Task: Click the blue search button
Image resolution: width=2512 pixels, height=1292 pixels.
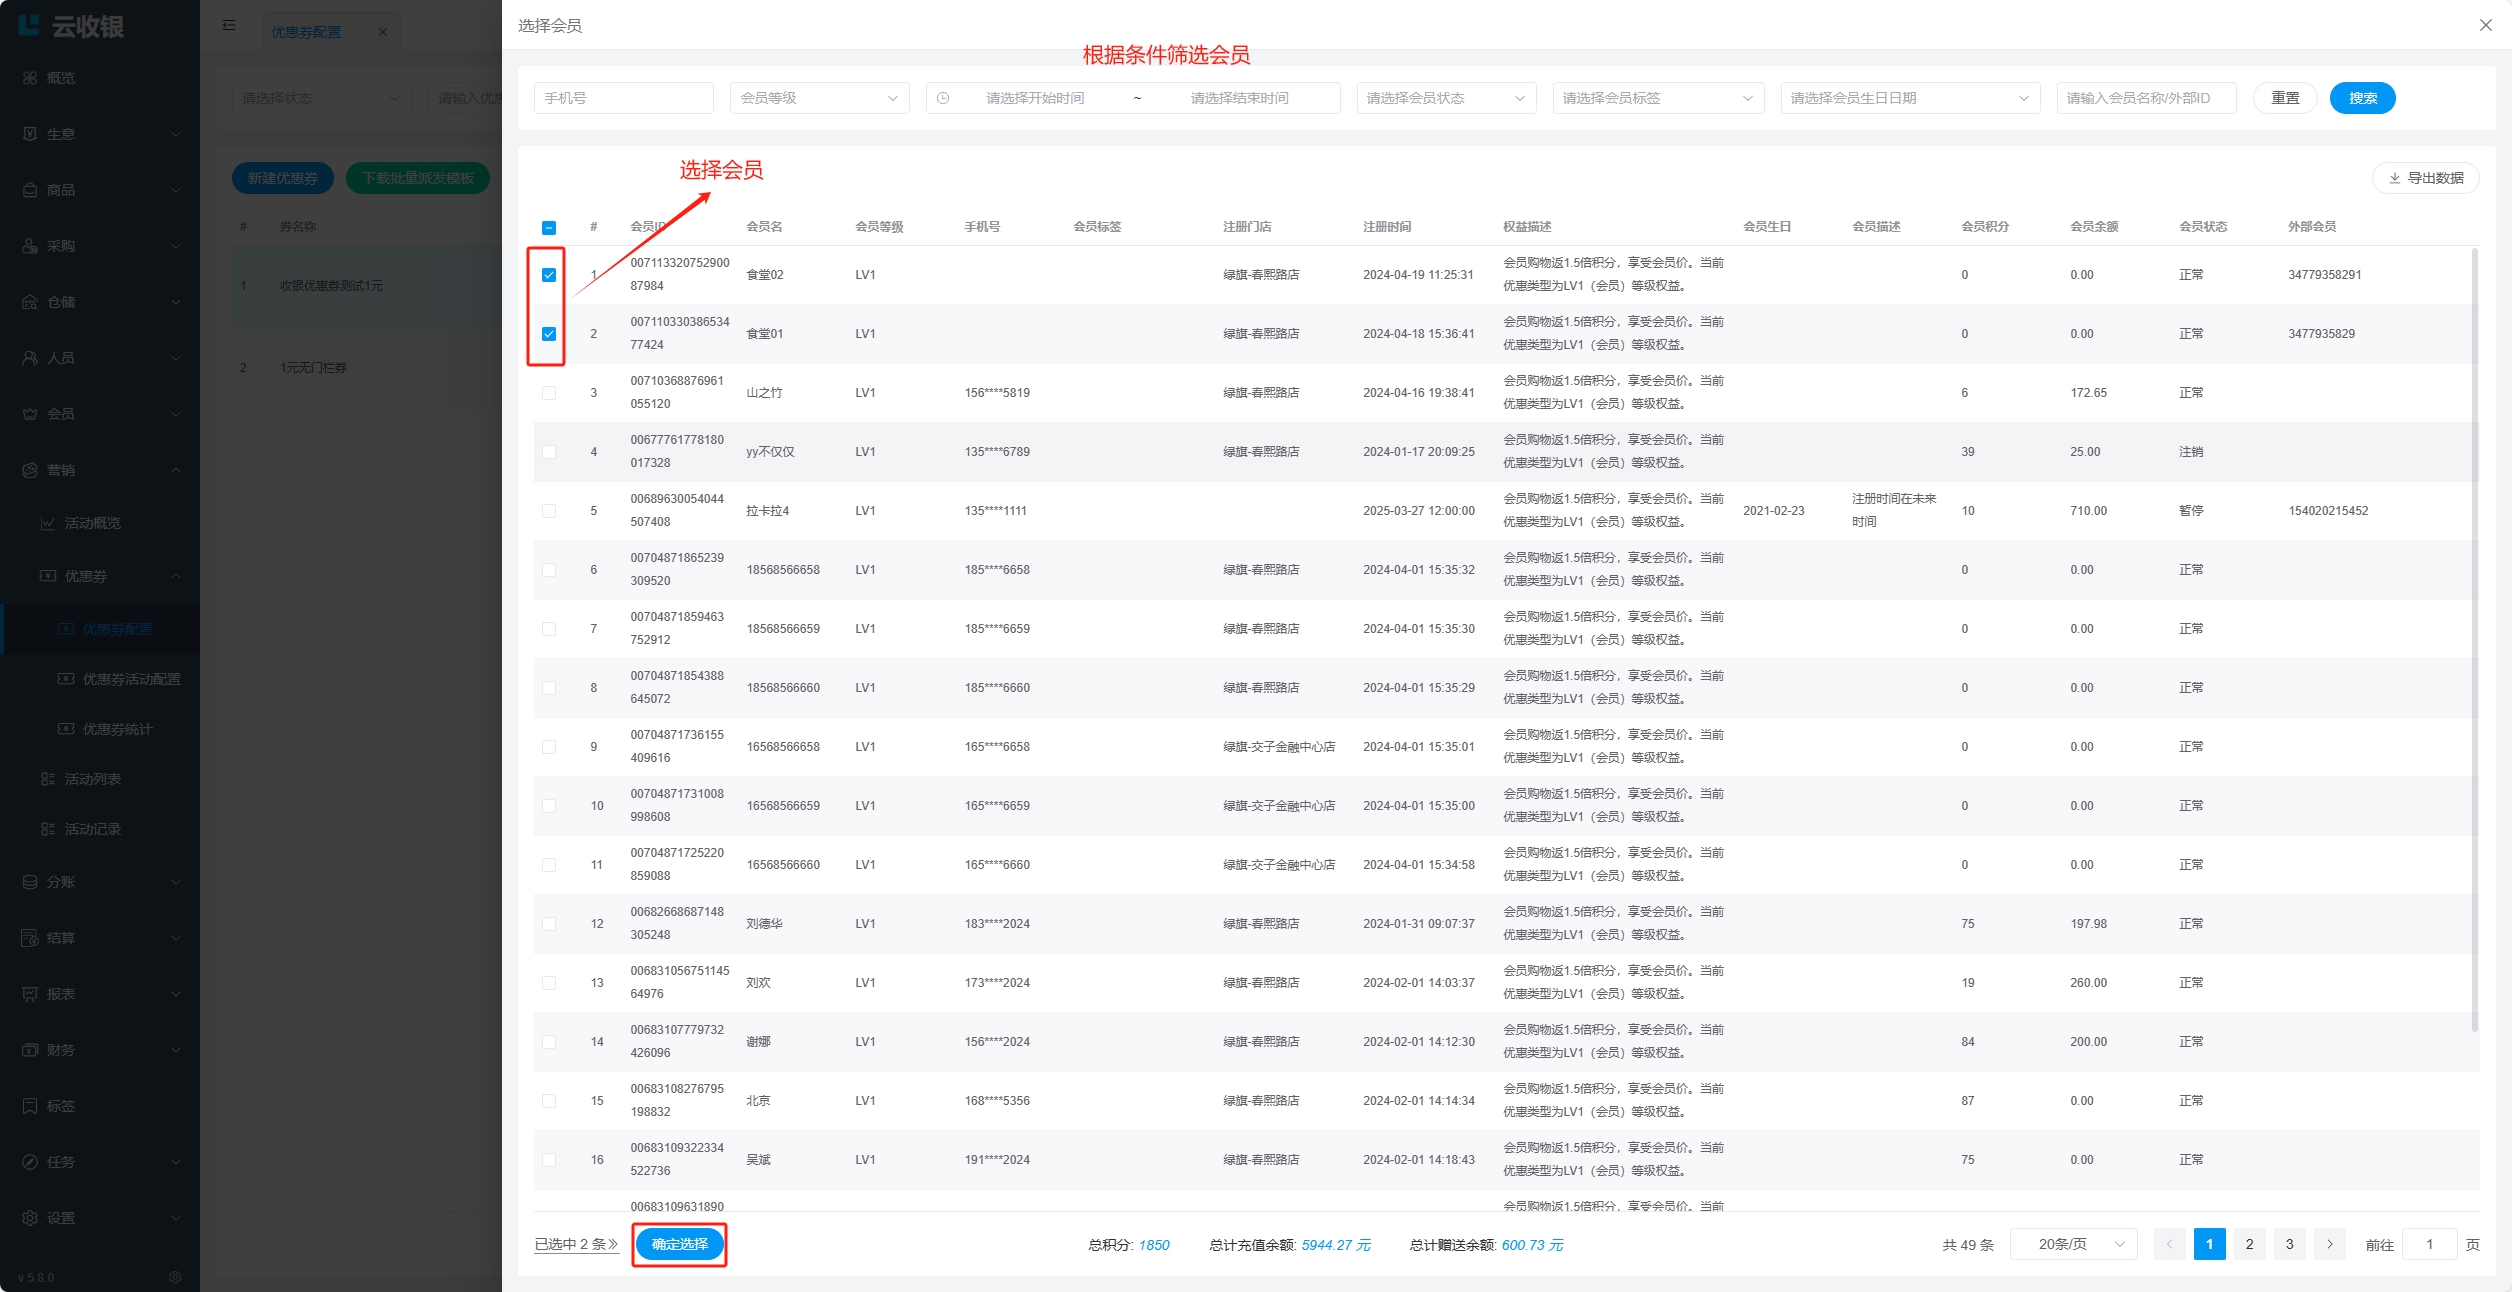Action: coord(2362,98)
